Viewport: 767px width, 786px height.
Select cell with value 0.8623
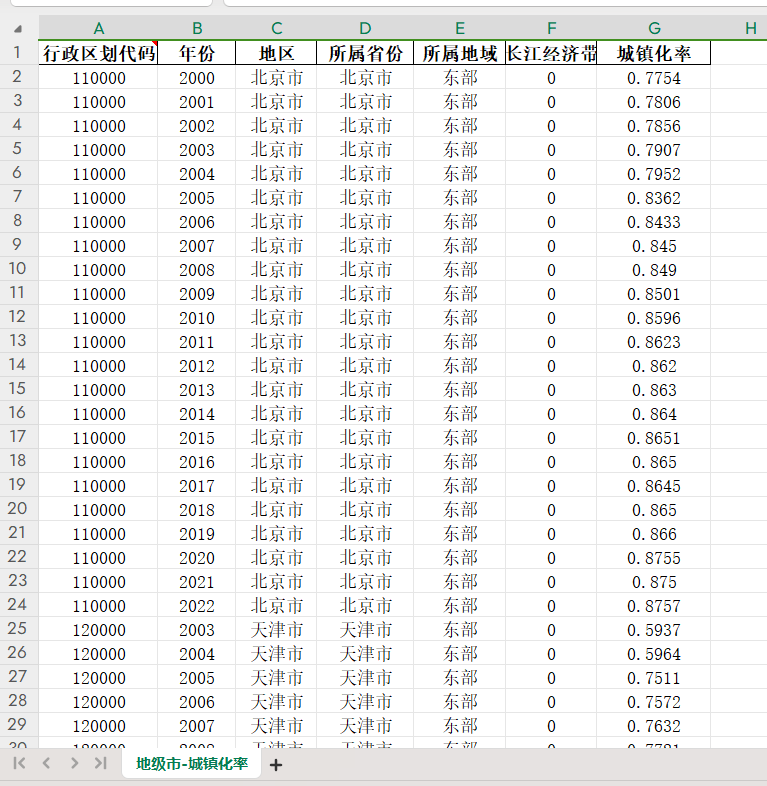(654, 342)
